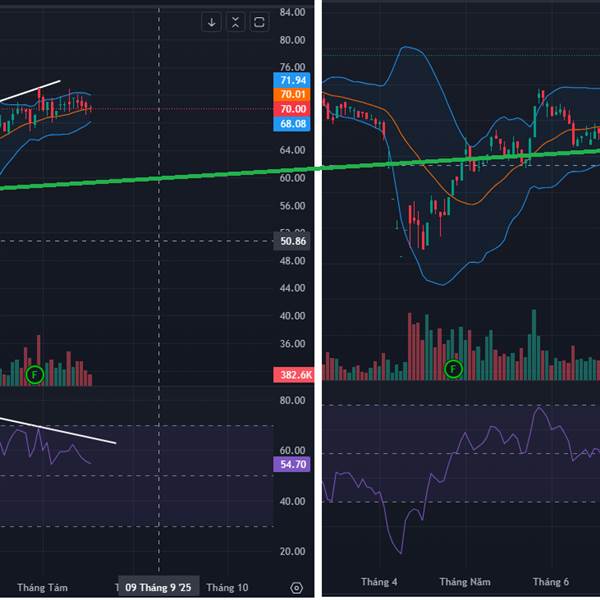The width and height of the screenshot is (600, 600).
Task: Click the 382.6K volume value label
Action: point(294,375)
